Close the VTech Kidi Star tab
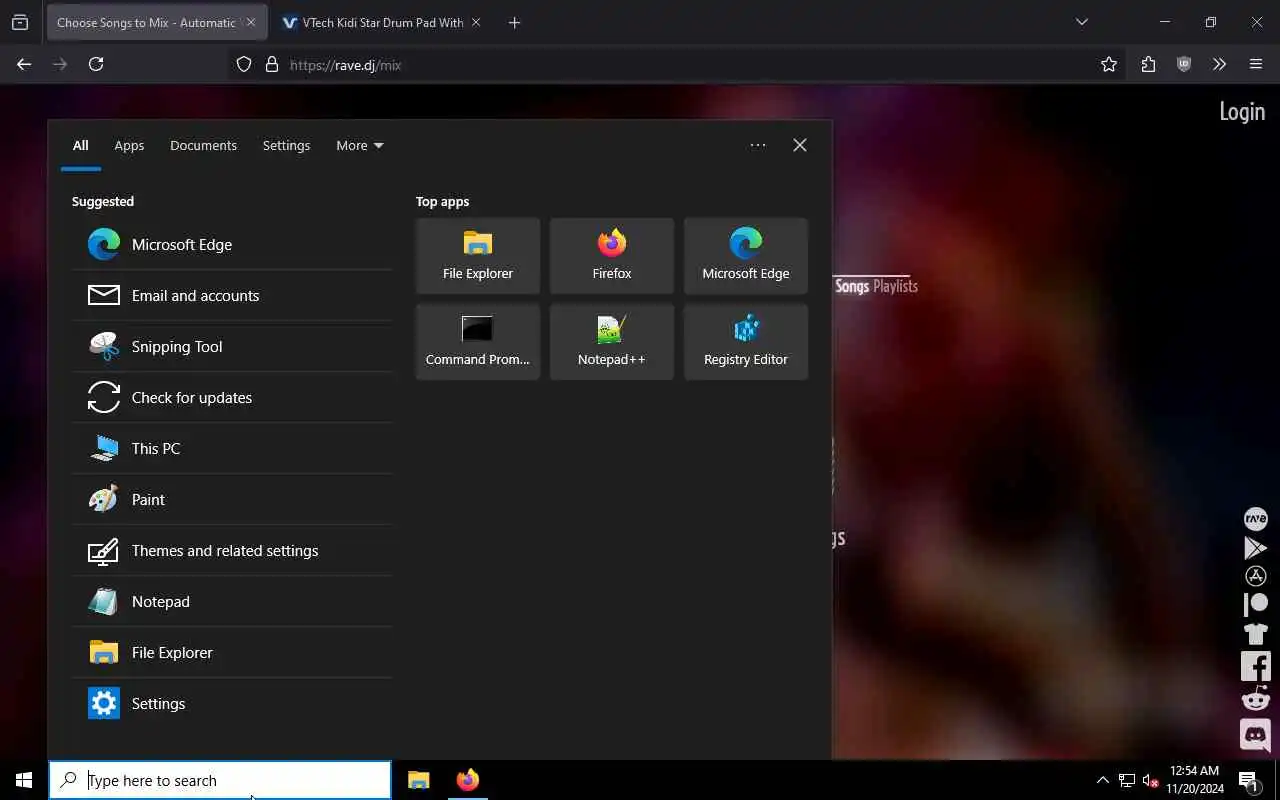 [475, 22]
